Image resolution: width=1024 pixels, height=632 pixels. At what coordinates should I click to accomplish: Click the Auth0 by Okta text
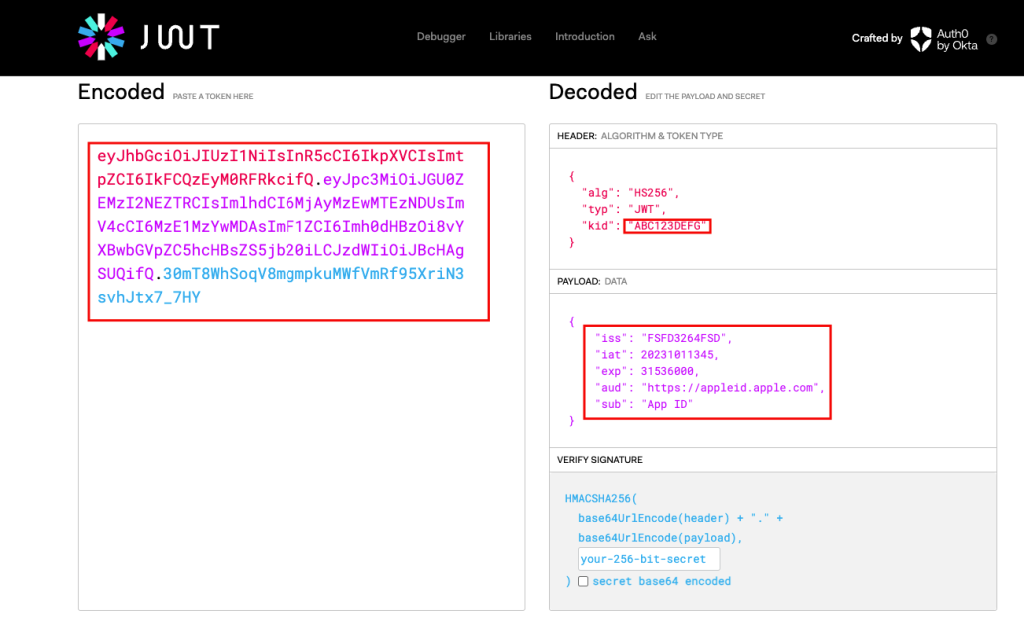click(957, 39)
